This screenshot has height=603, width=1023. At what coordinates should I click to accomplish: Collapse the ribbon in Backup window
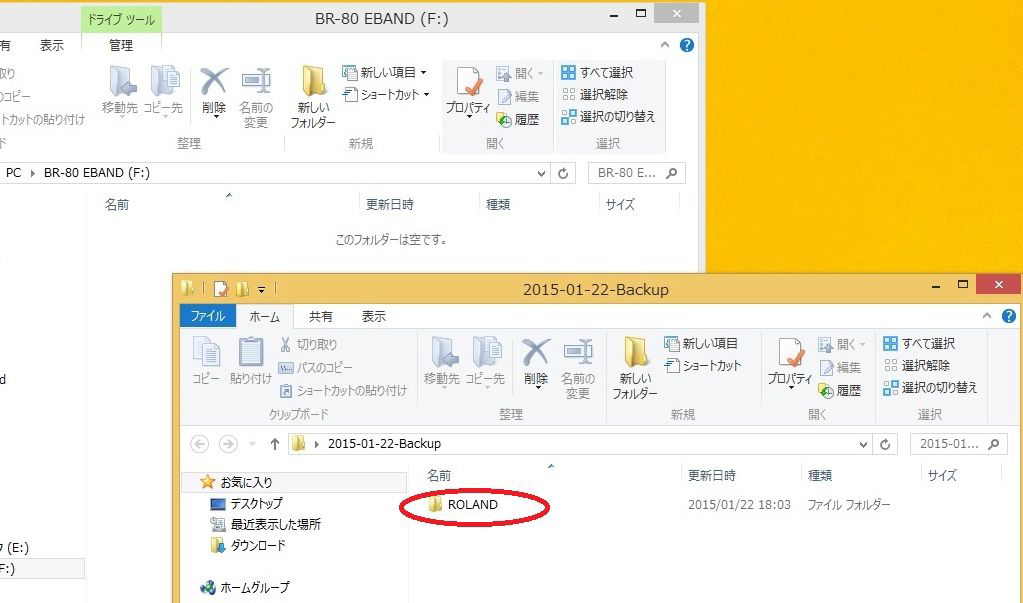pos(986,316)
